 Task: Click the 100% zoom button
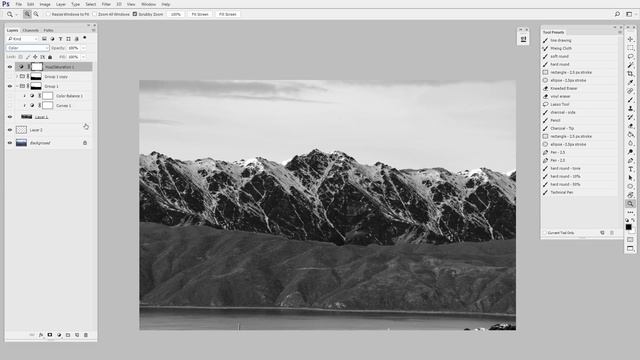[176, 14]
